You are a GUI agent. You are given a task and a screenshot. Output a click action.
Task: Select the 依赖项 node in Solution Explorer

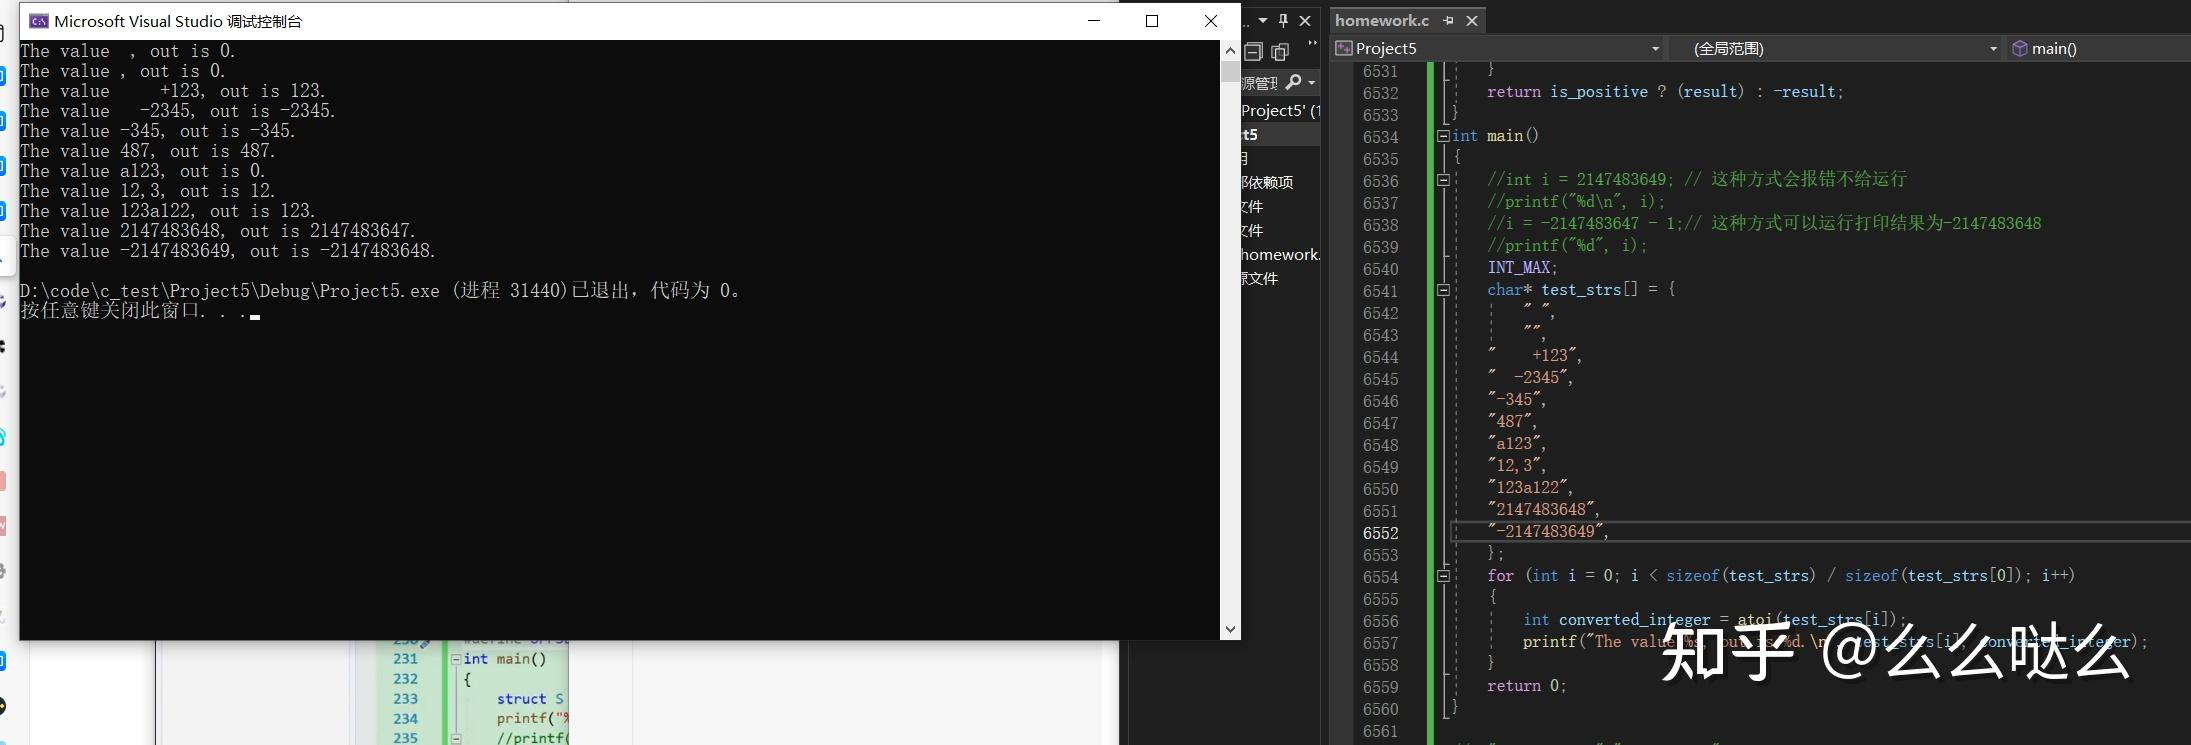point(1267,182)
